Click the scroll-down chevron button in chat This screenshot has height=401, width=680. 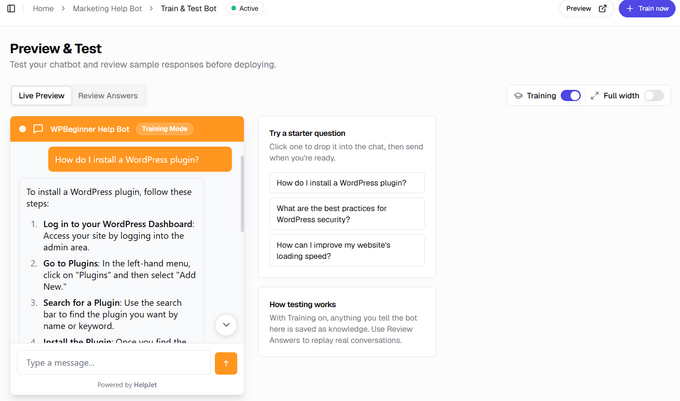click(x=226, y=325)
